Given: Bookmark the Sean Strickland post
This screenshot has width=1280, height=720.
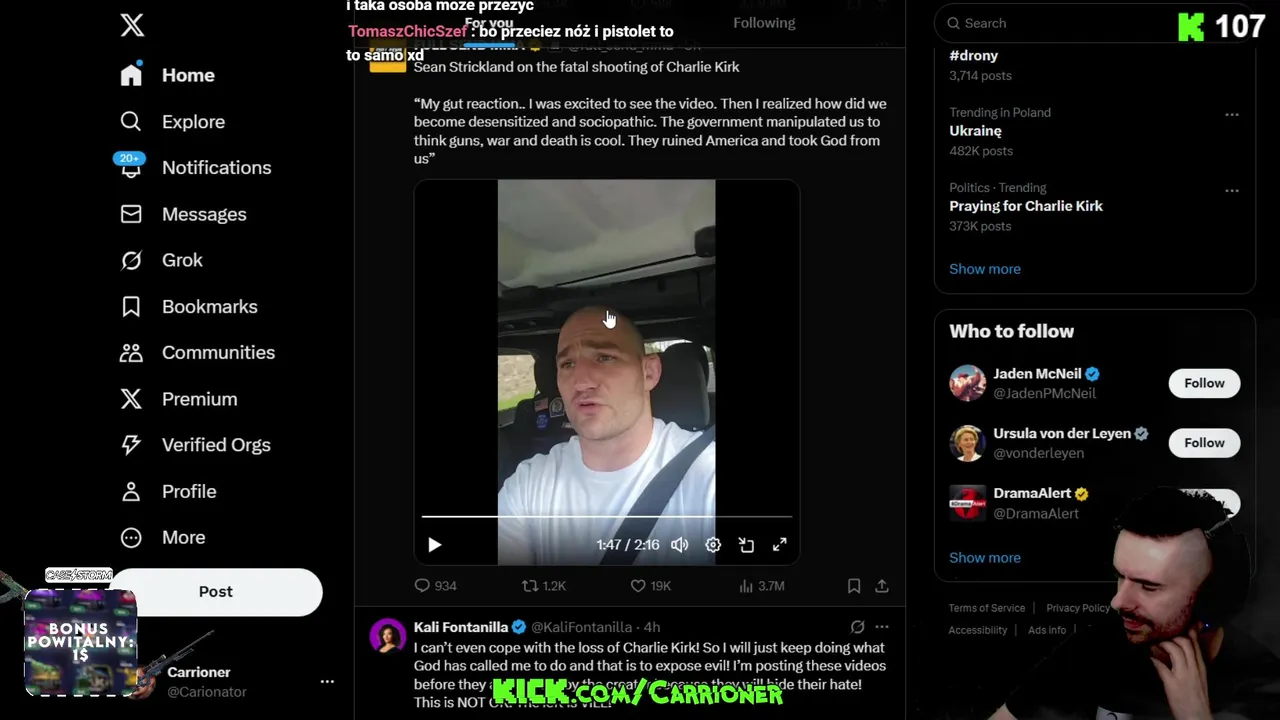Looking at the screenshot, I should coord(854,586).
